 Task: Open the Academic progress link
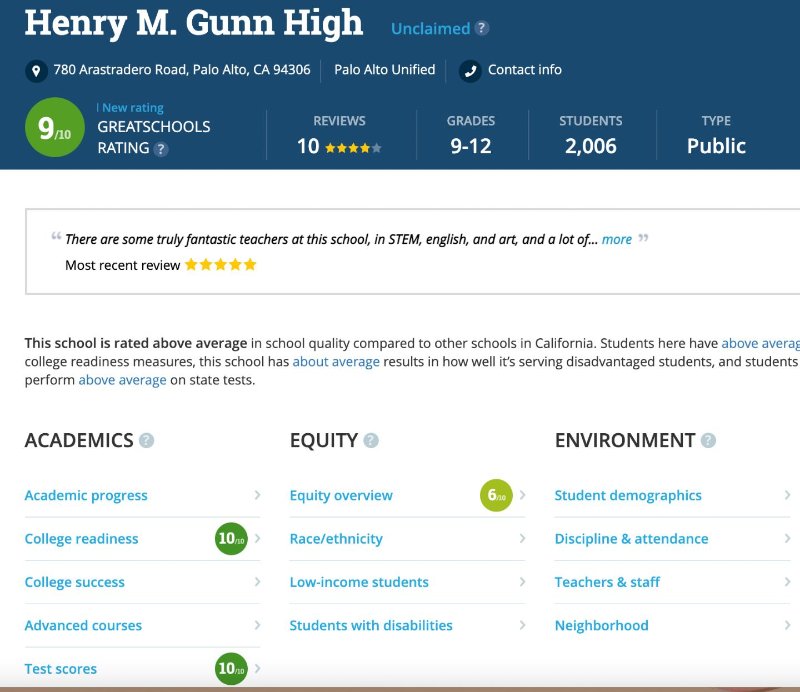point(86,496)
